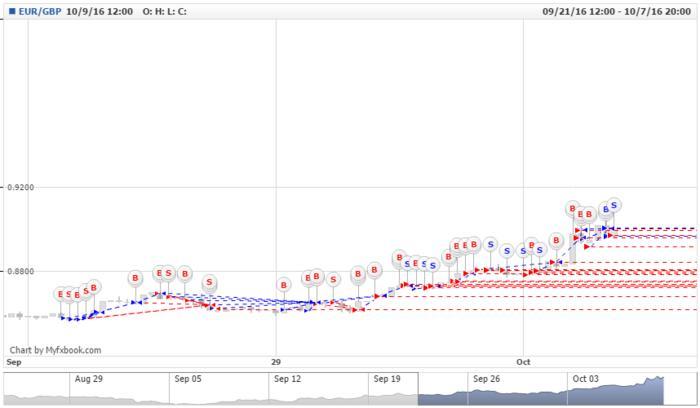Click the first red B marker at the chart's far left
Screen dimensions: 700x408
[x=61, y=294]
